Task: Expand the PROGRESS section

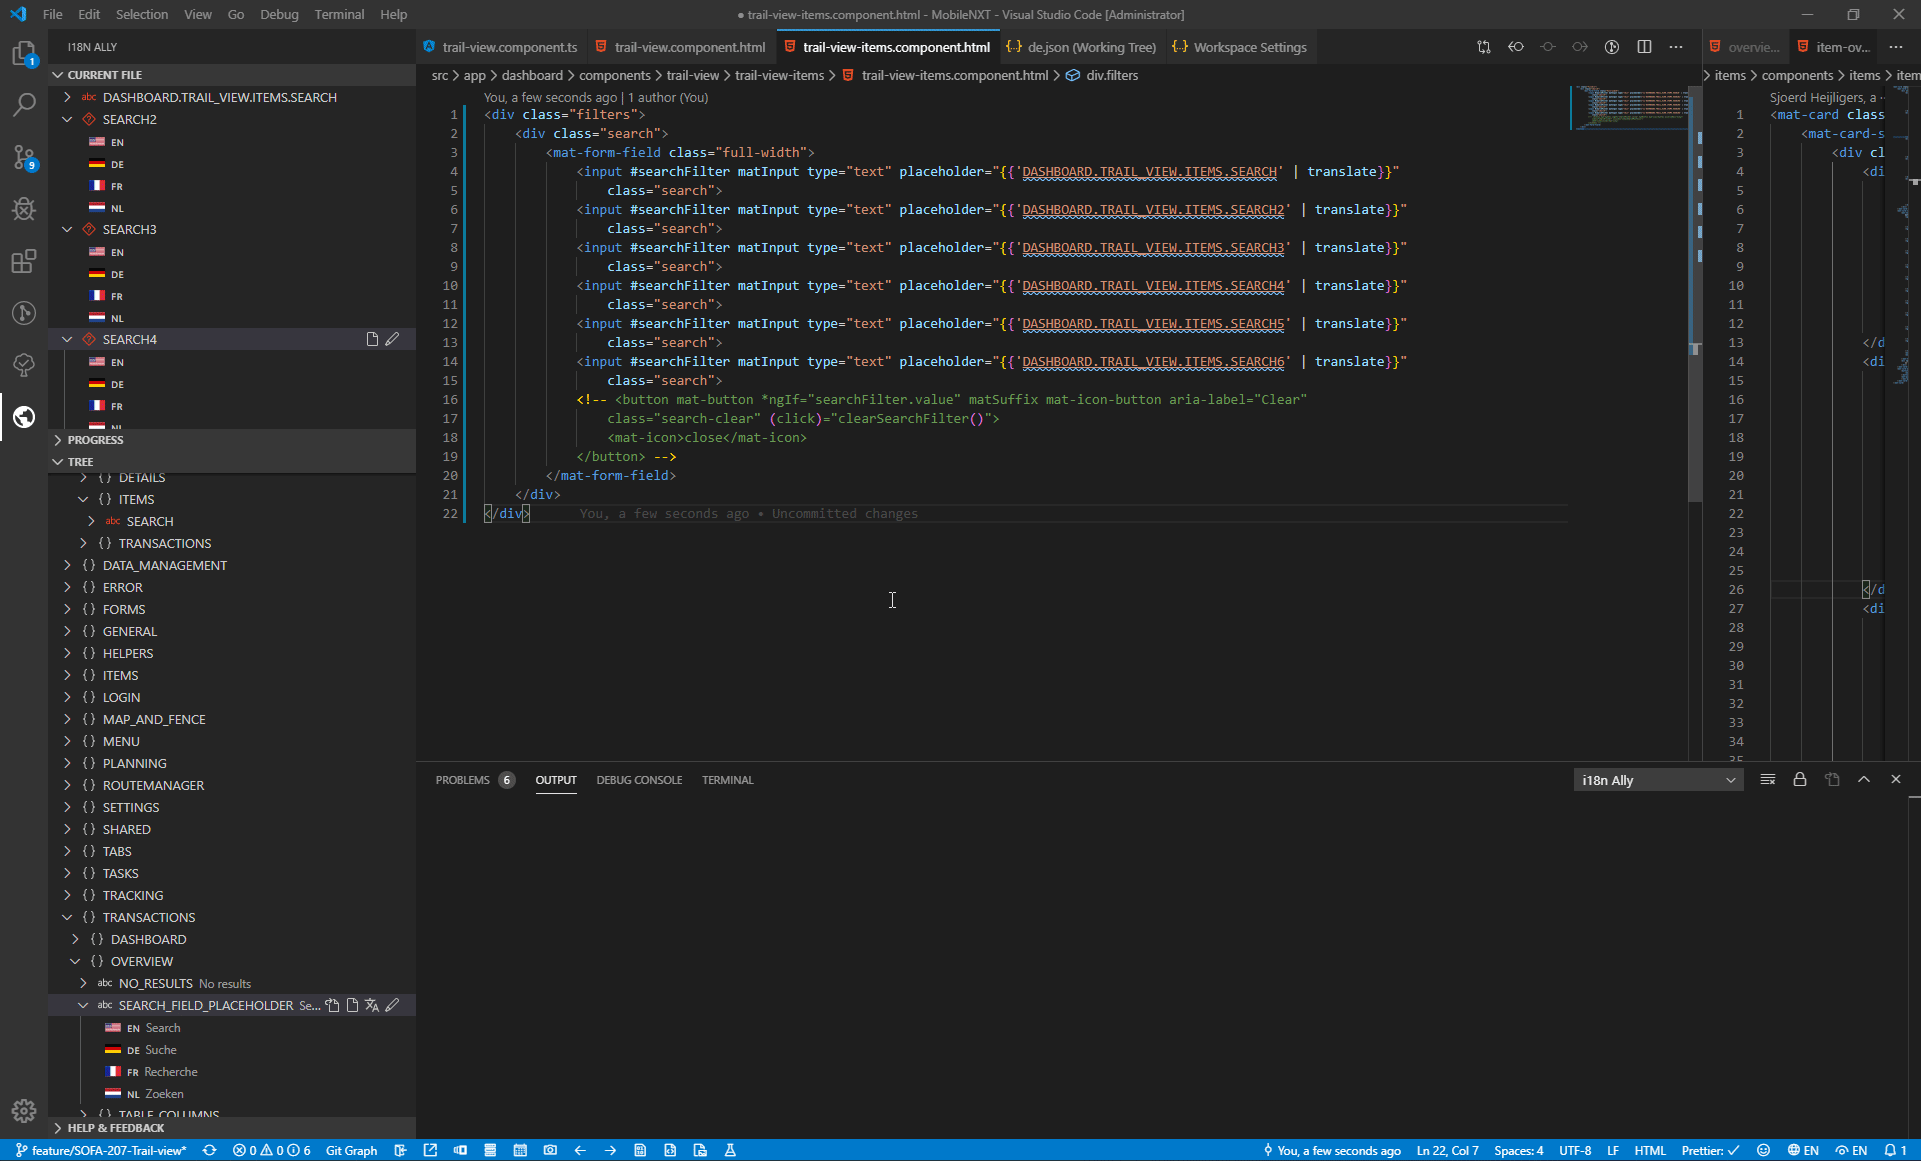Action: coord(95,440)
